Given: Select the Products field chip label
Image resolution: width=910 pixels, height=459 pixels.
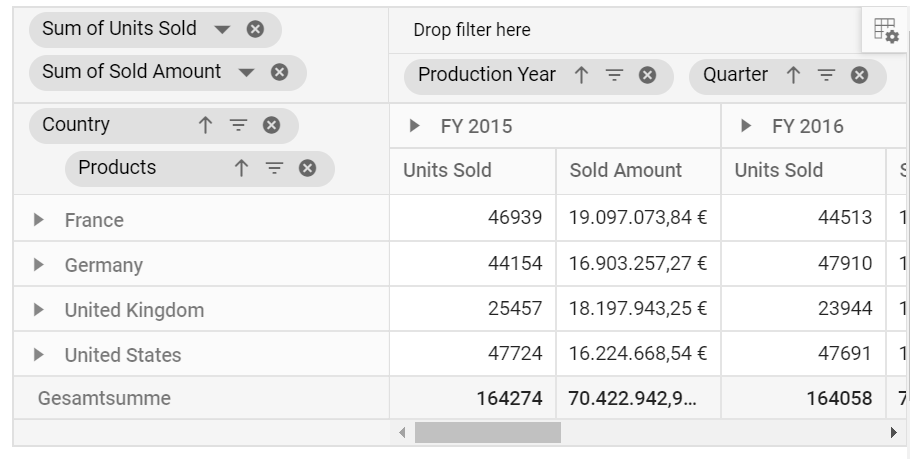Looking at the screenshot, I should pyautogui.click(x=117, y=167).
